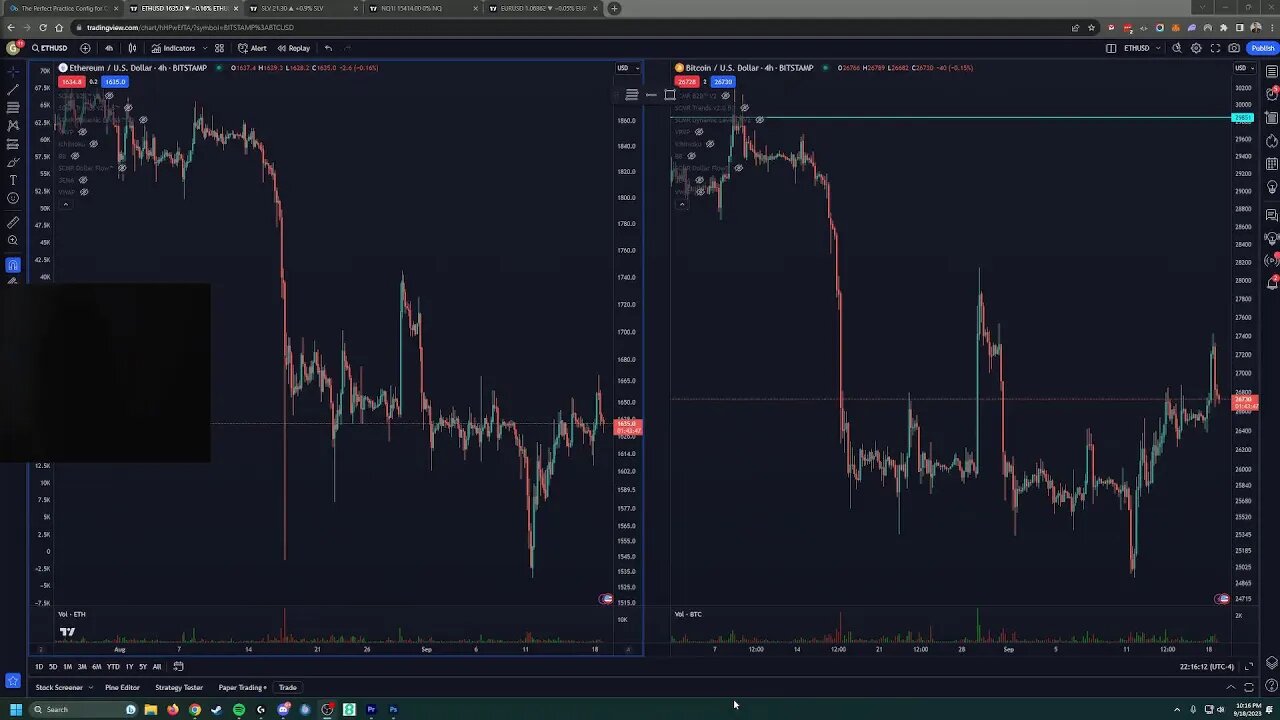Toggle SCMR Dollar Flow visibility on Ethereum chart
Viewport: 1280px width, 720px height.
(x=120, y=168)
